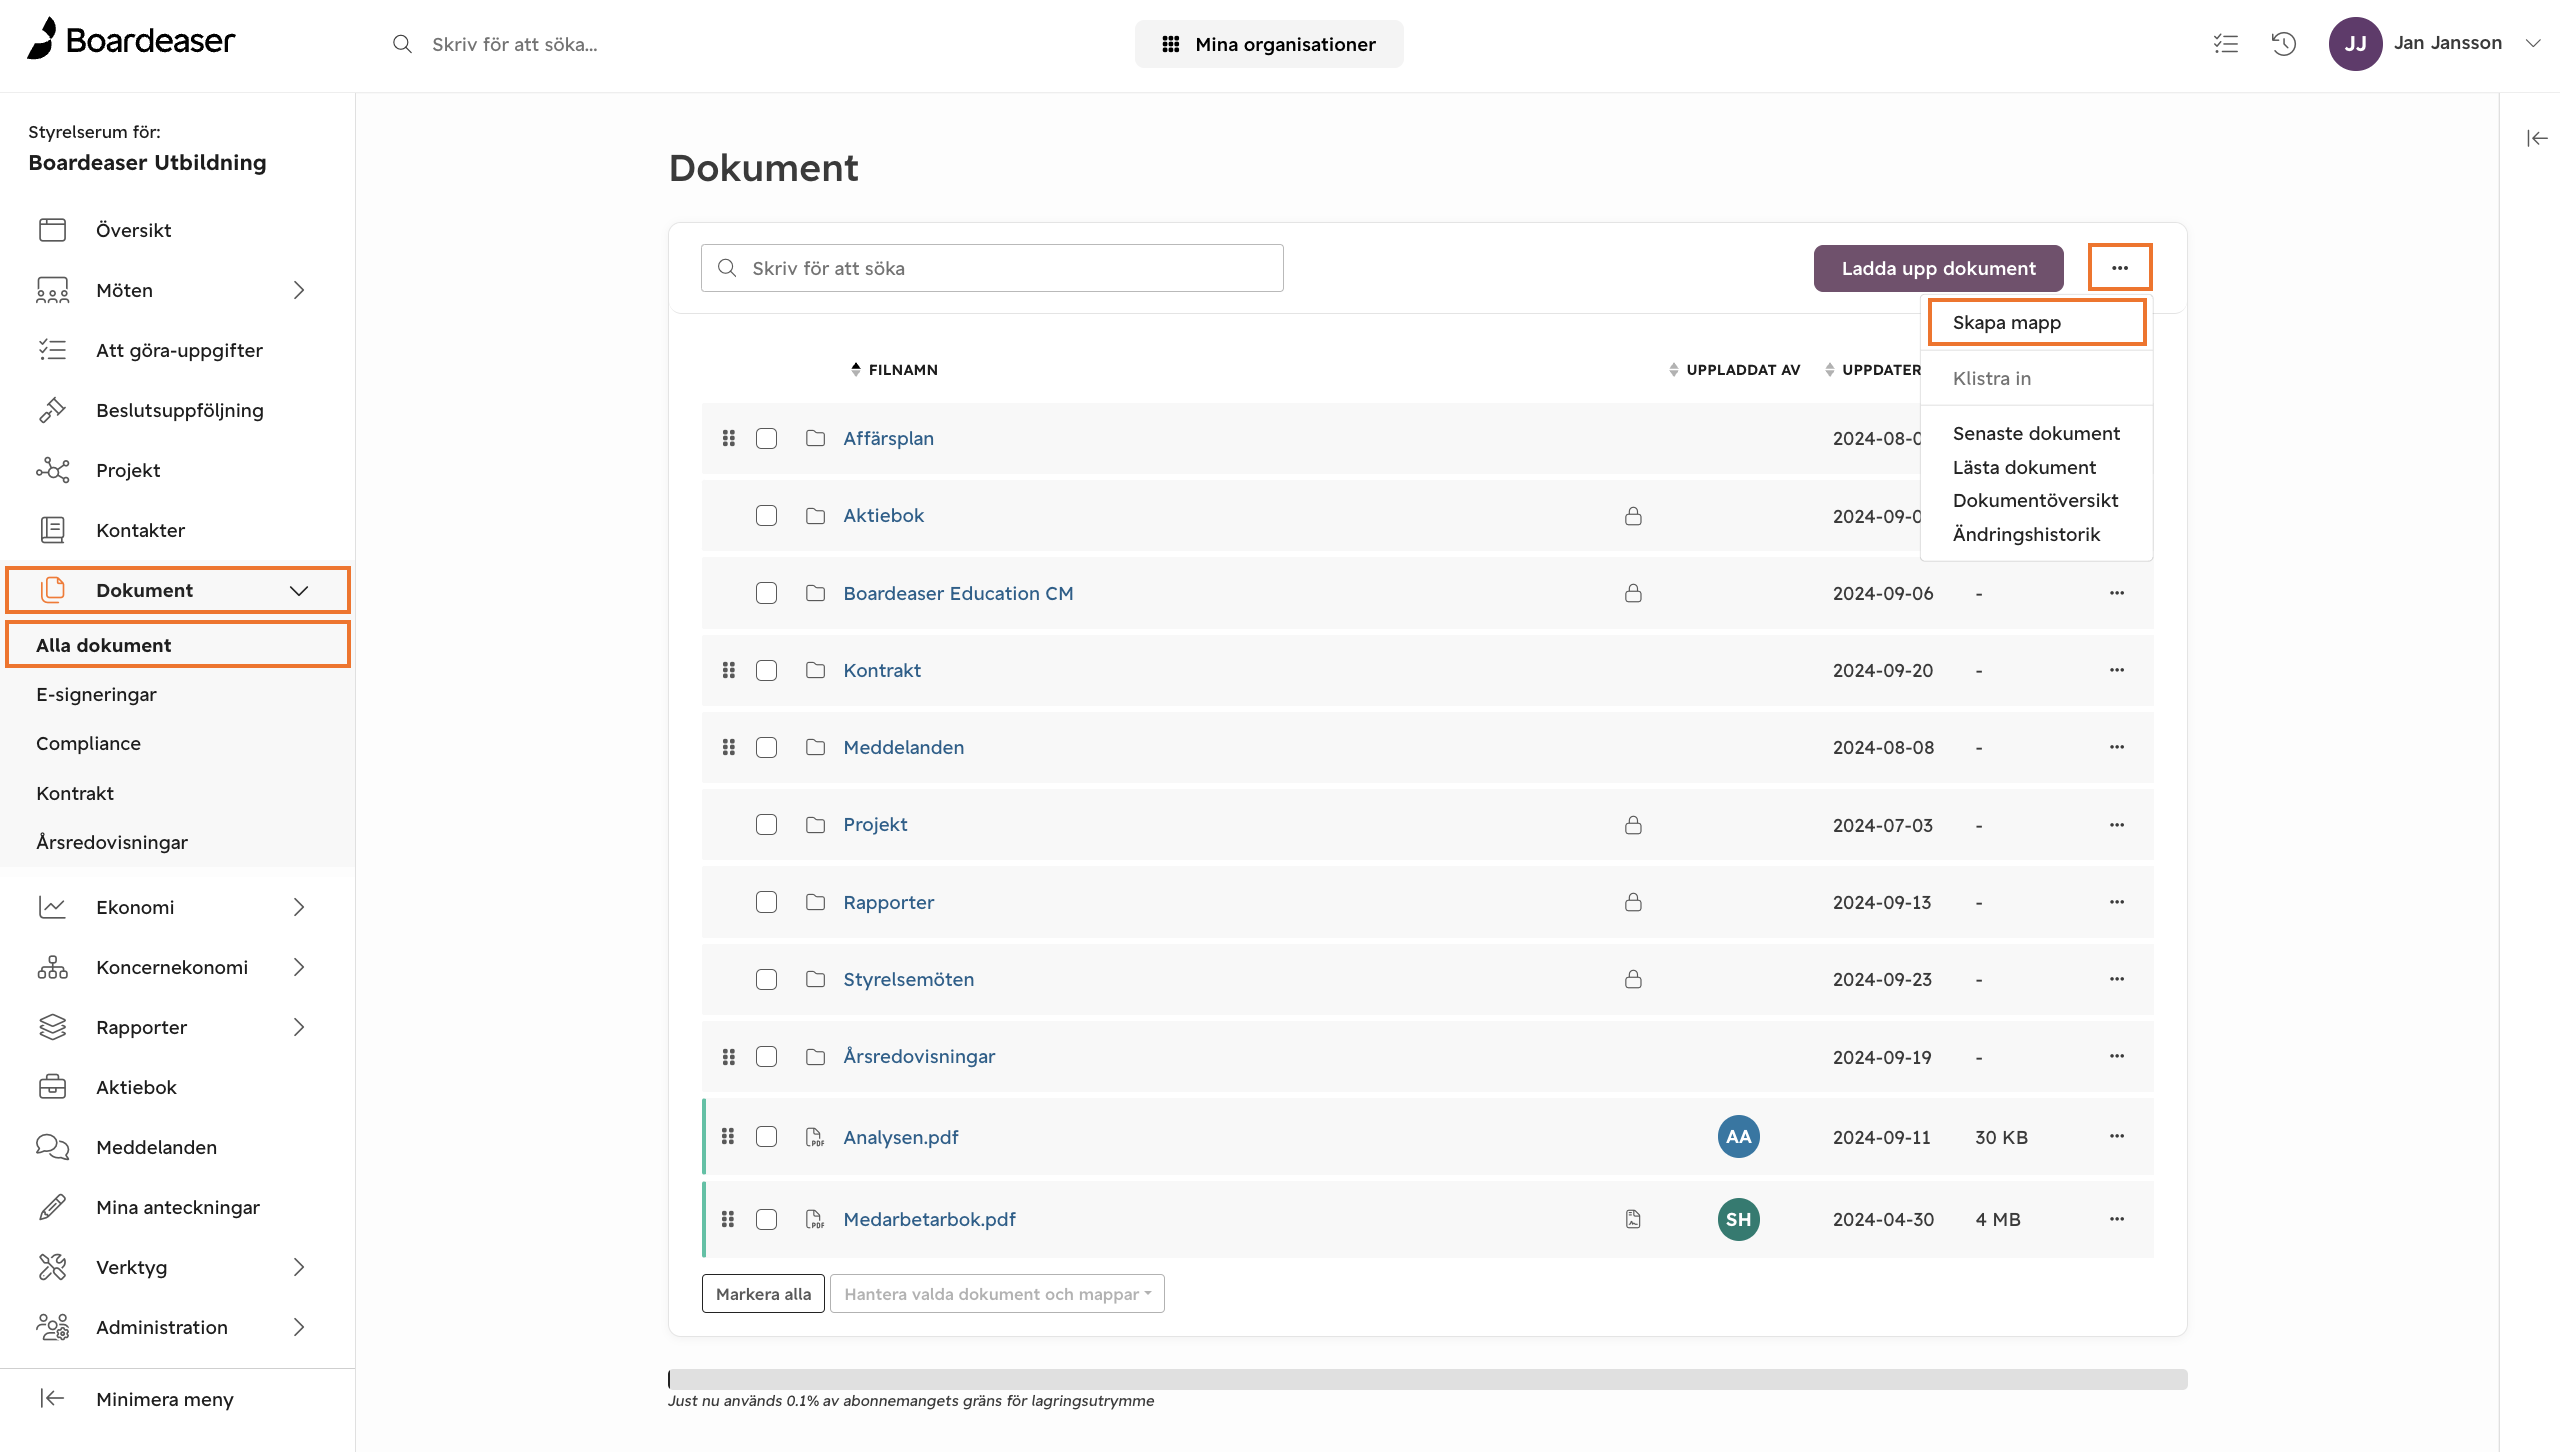Open Aktiebok in the sidebar
This screenshot has width=2560, height=1452.
(x=136, y=1087)
